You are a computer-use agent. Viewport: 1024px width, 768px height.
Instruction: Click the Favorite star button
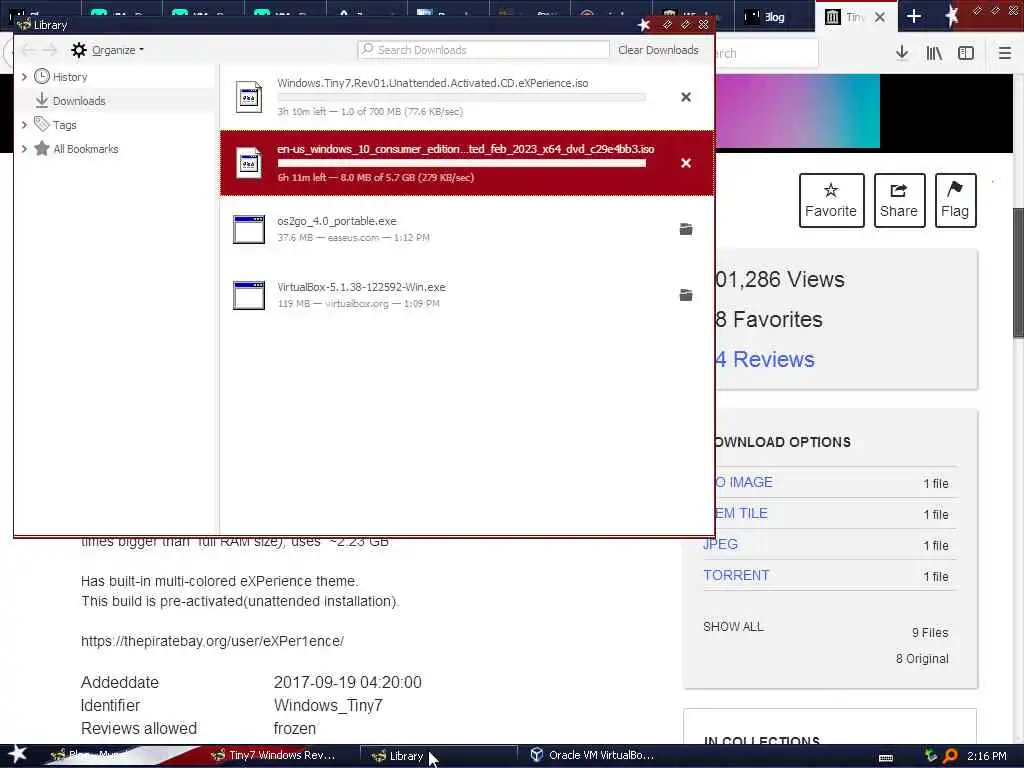click(x=831, y=200)
